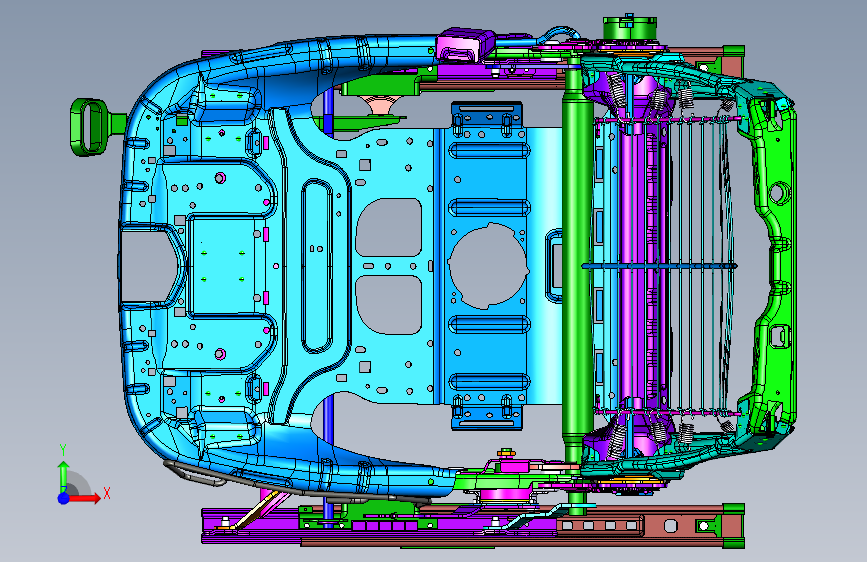The height and width of the screenshot is (562, 867).
Task: Select the dark blue rod crossing the springs
Action: click(659, 267)
